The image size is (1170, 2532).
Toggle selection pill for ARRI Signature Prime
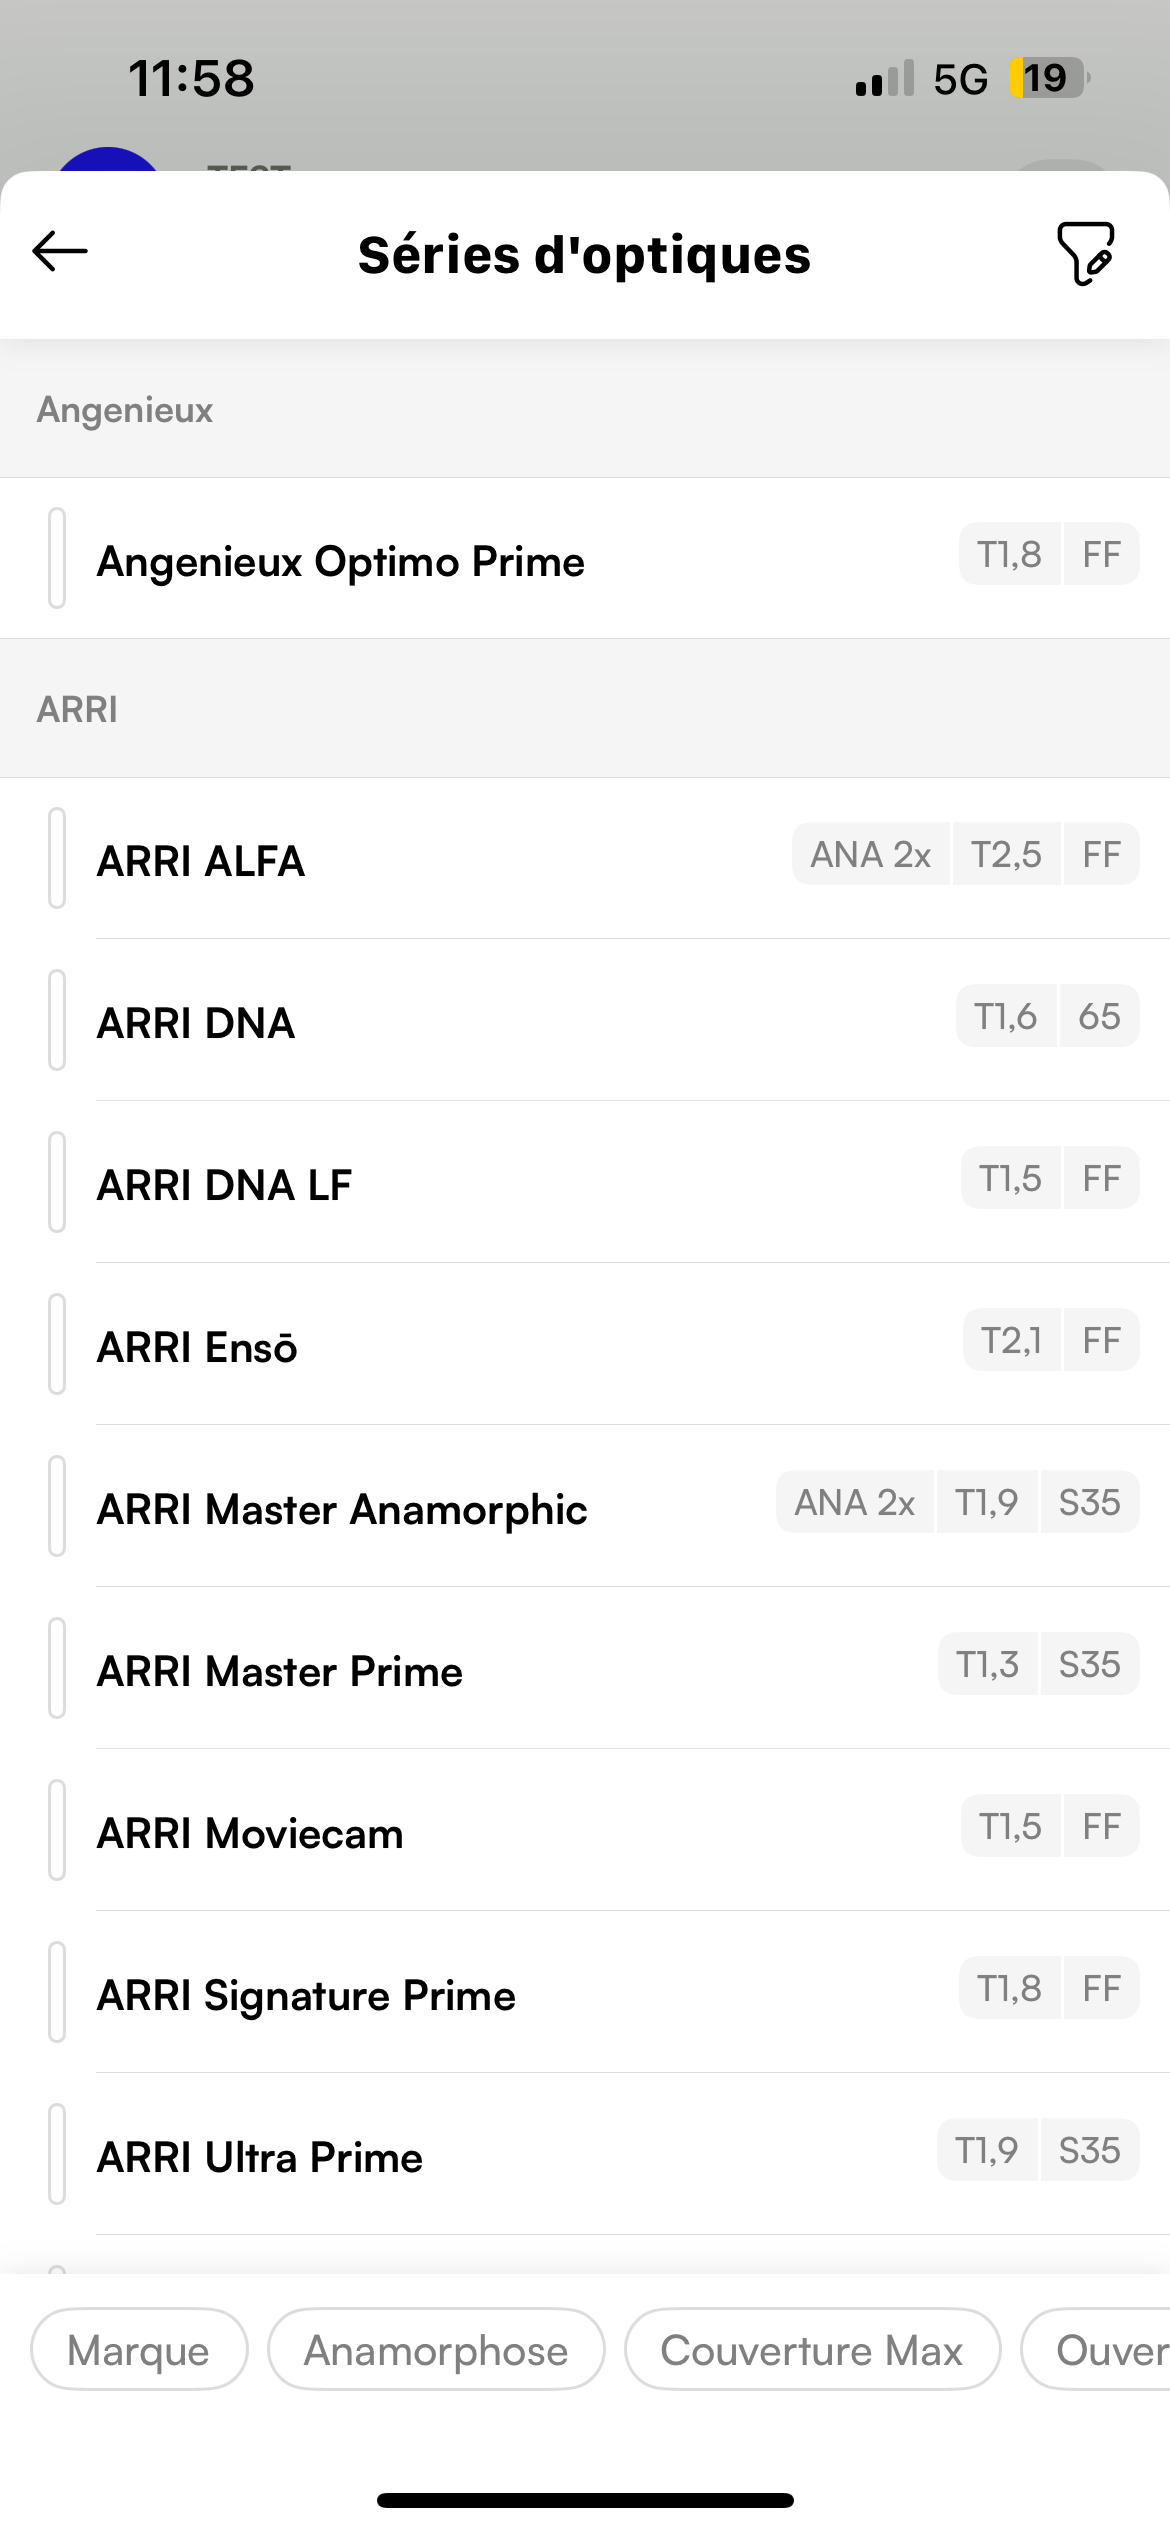pyautogui.click(x=57, y=1992)
